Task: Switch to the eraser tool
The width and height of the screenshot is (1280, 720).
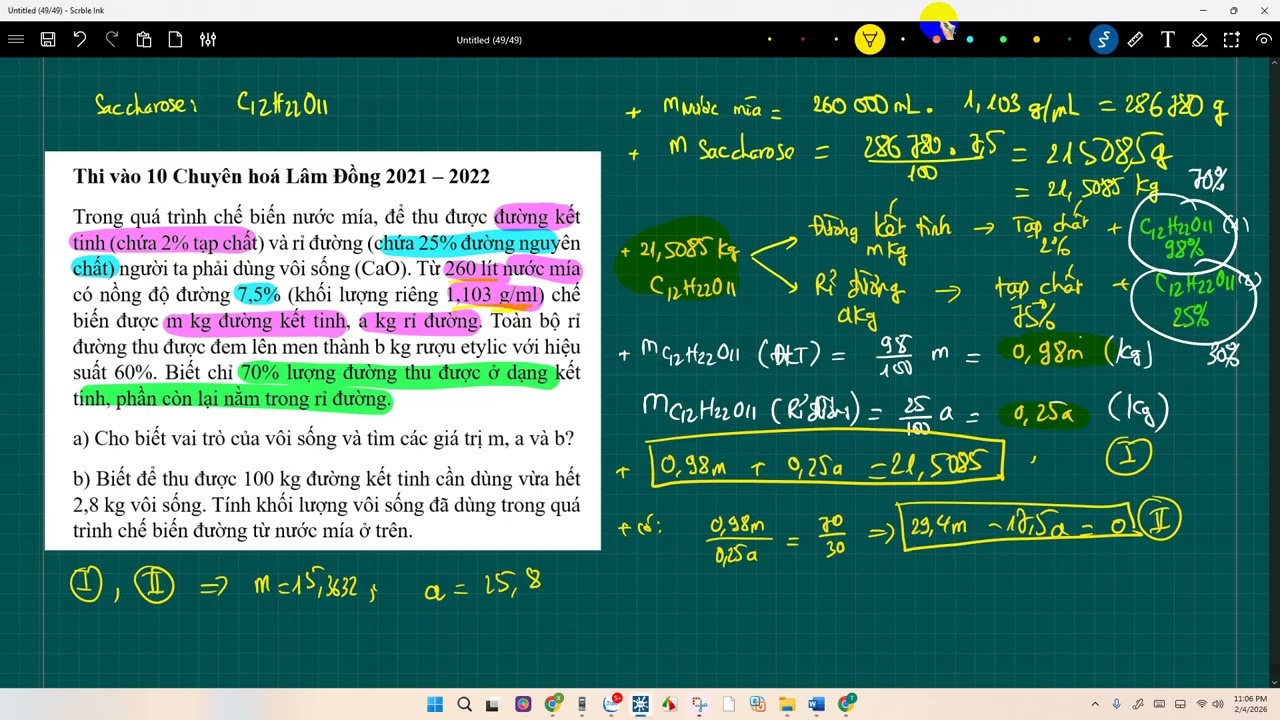Action: [x=1200, y=40]
